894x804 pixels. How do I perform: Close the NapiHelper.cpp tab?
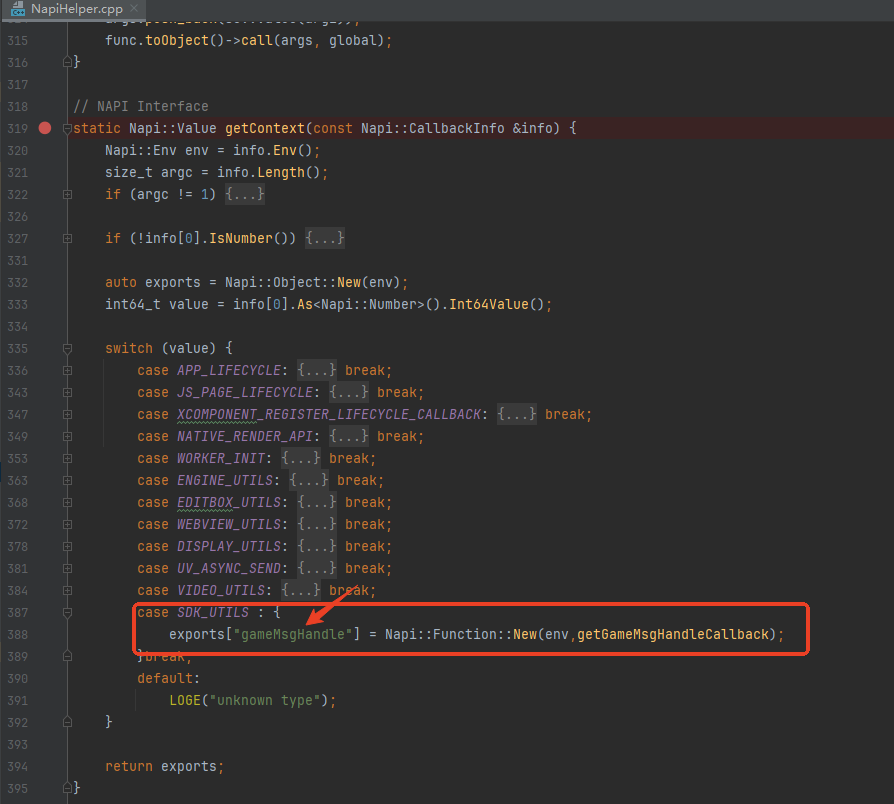(x=134, y=9)
